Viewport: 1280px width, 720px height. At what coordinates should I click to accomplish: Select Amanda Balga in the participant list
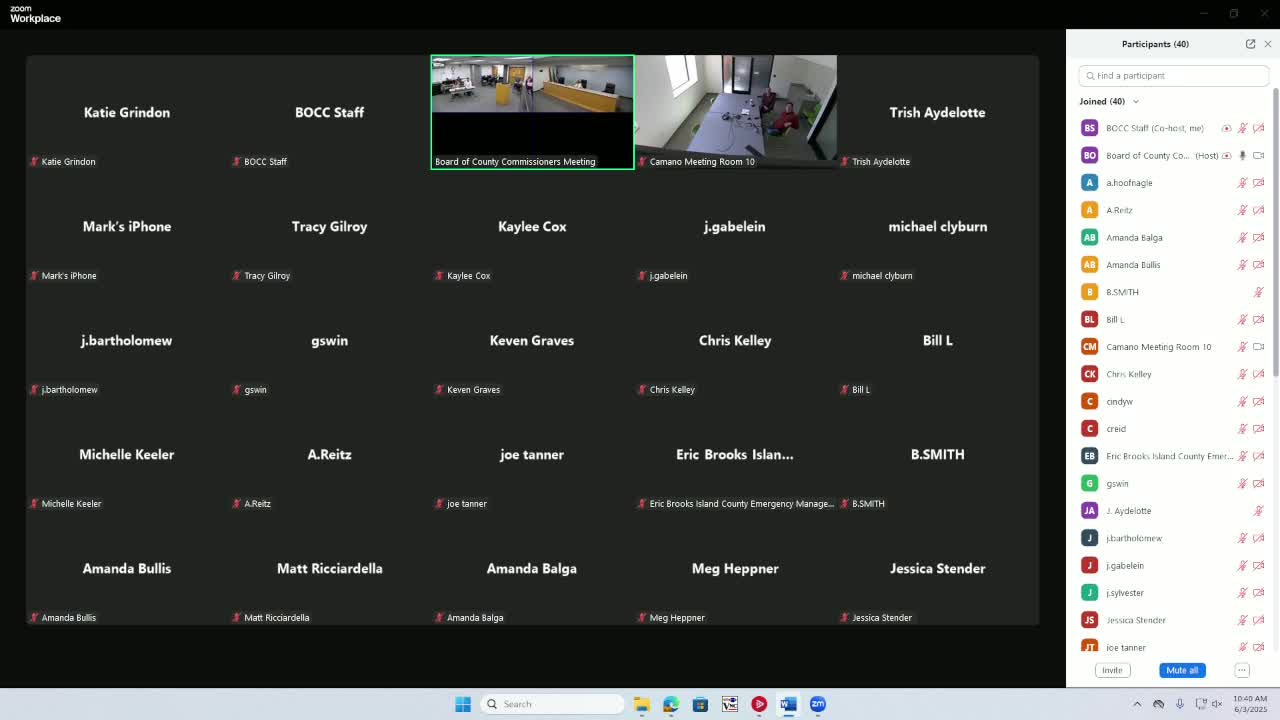tap(1134, 238)
